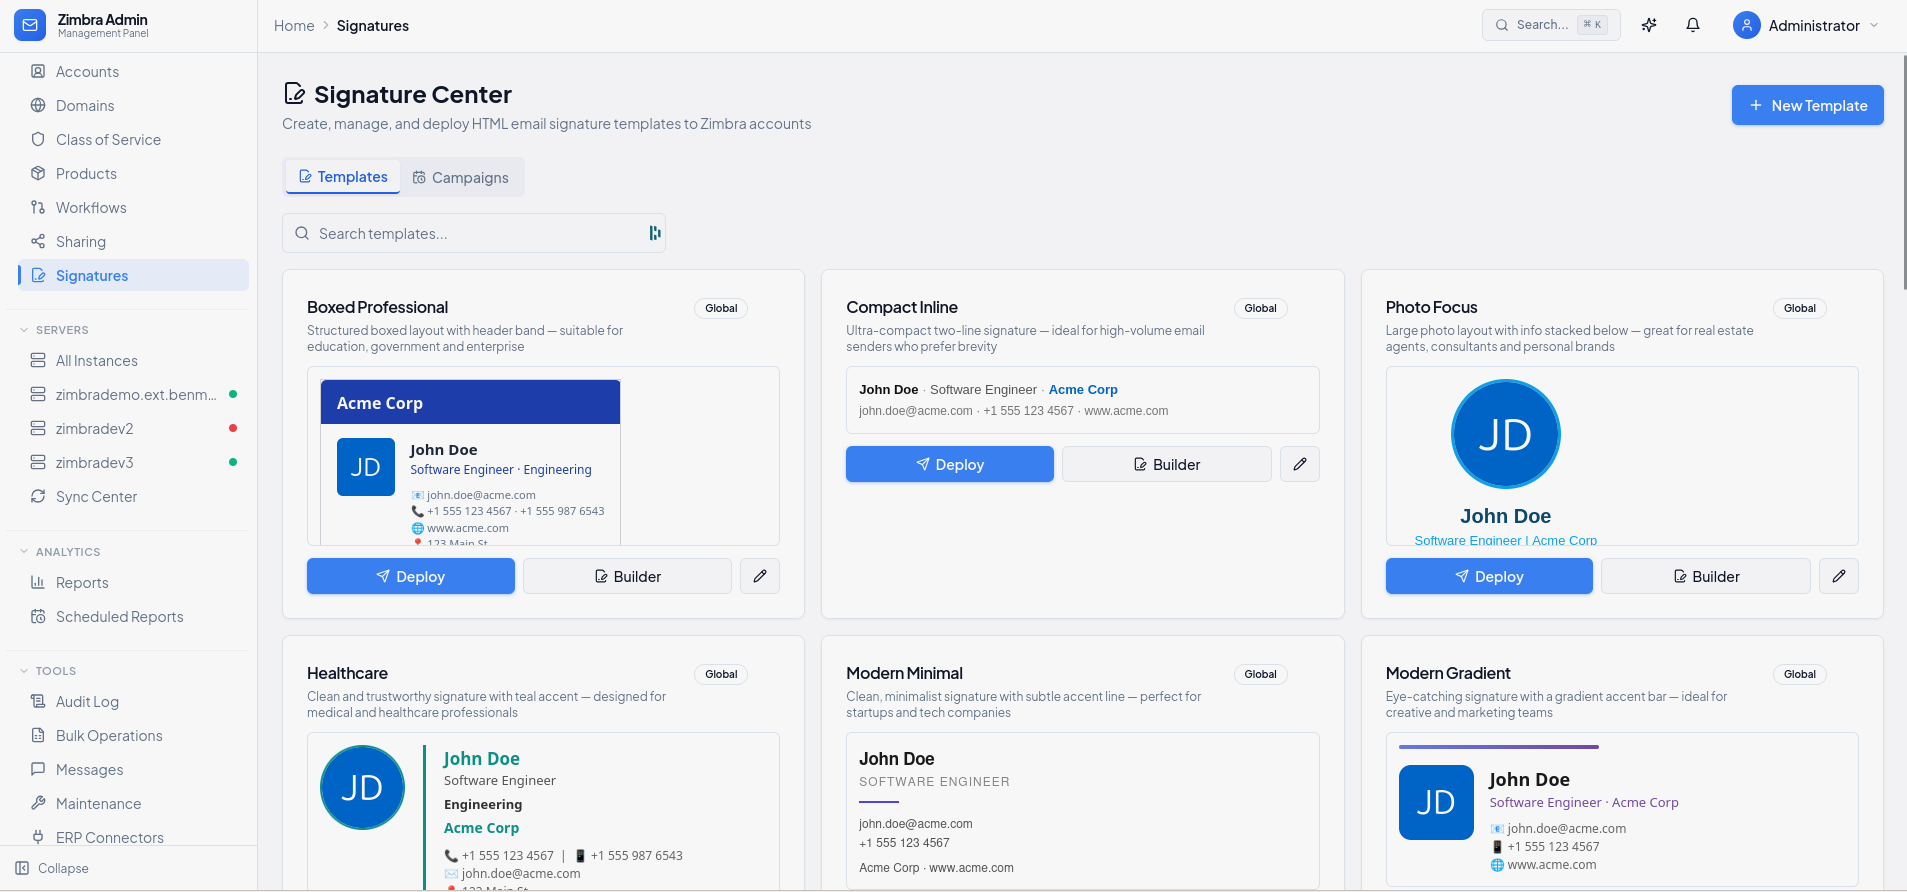Switch to the Campaigns tab
1907x892 pixels.
tap(461, 177)
